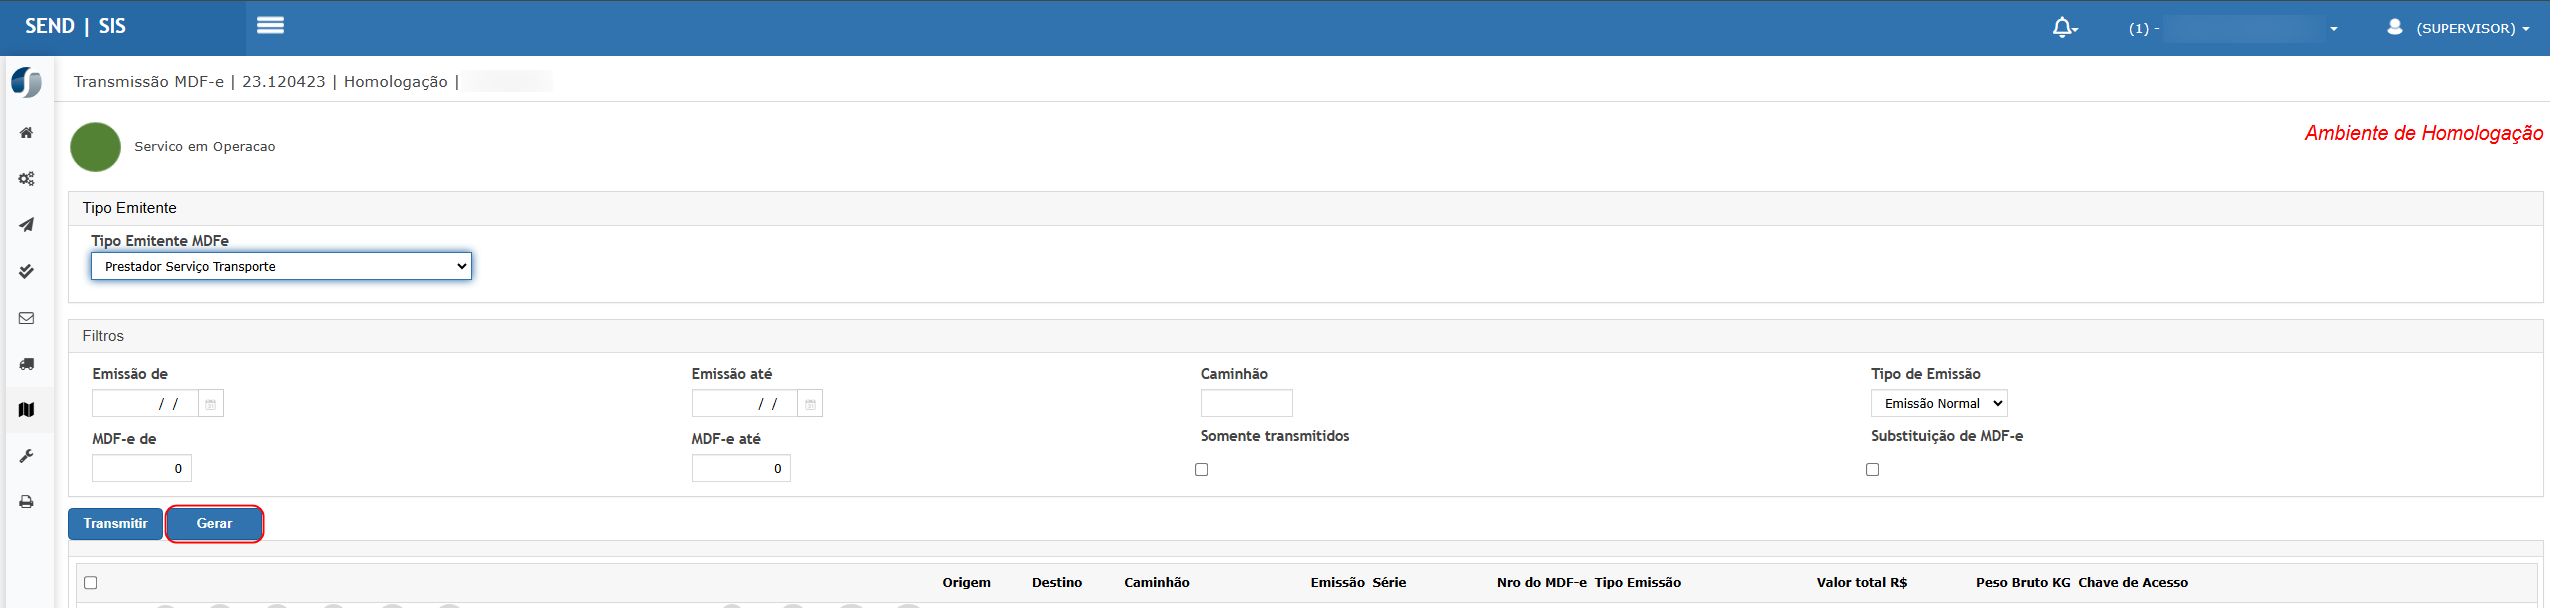This screenshot has width=2550, height=608.
Task: Click the printer icon in sidebar
Action: (27, 502)
